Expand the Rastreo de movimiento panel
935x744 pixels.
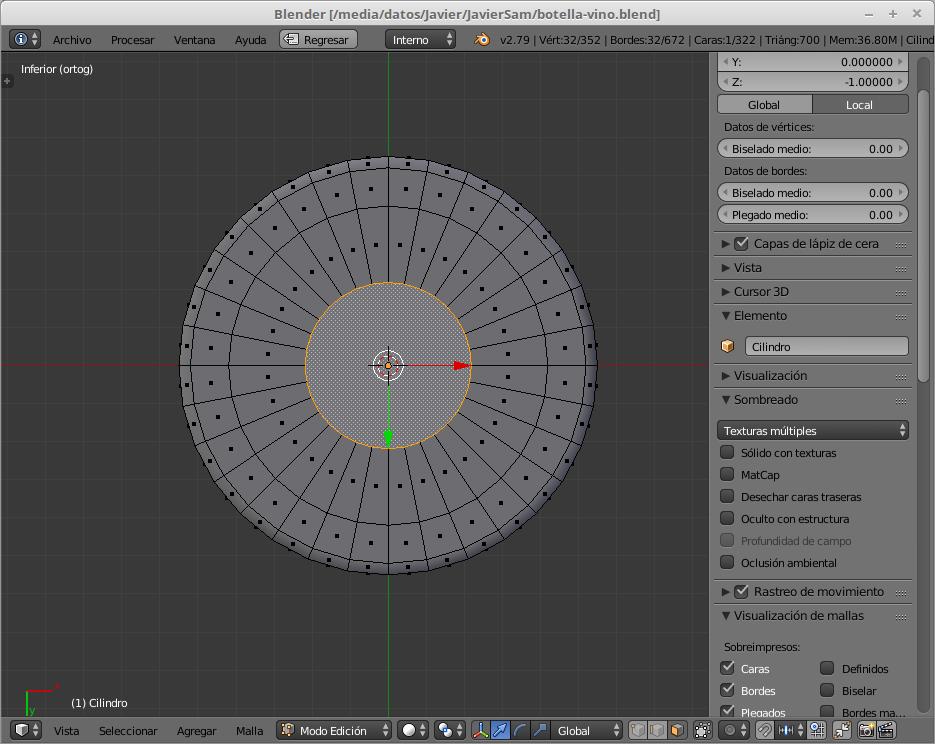tap(725, 591)
